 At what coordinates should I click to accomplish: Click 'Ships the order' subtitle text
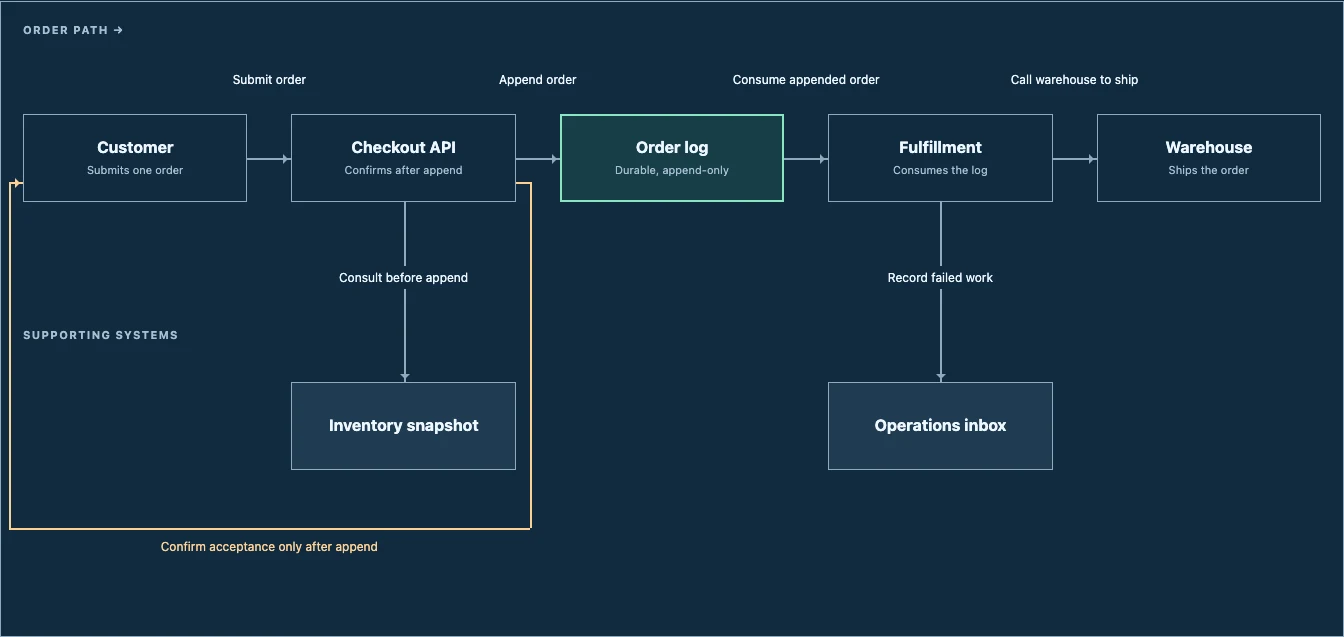[1209, 170]
